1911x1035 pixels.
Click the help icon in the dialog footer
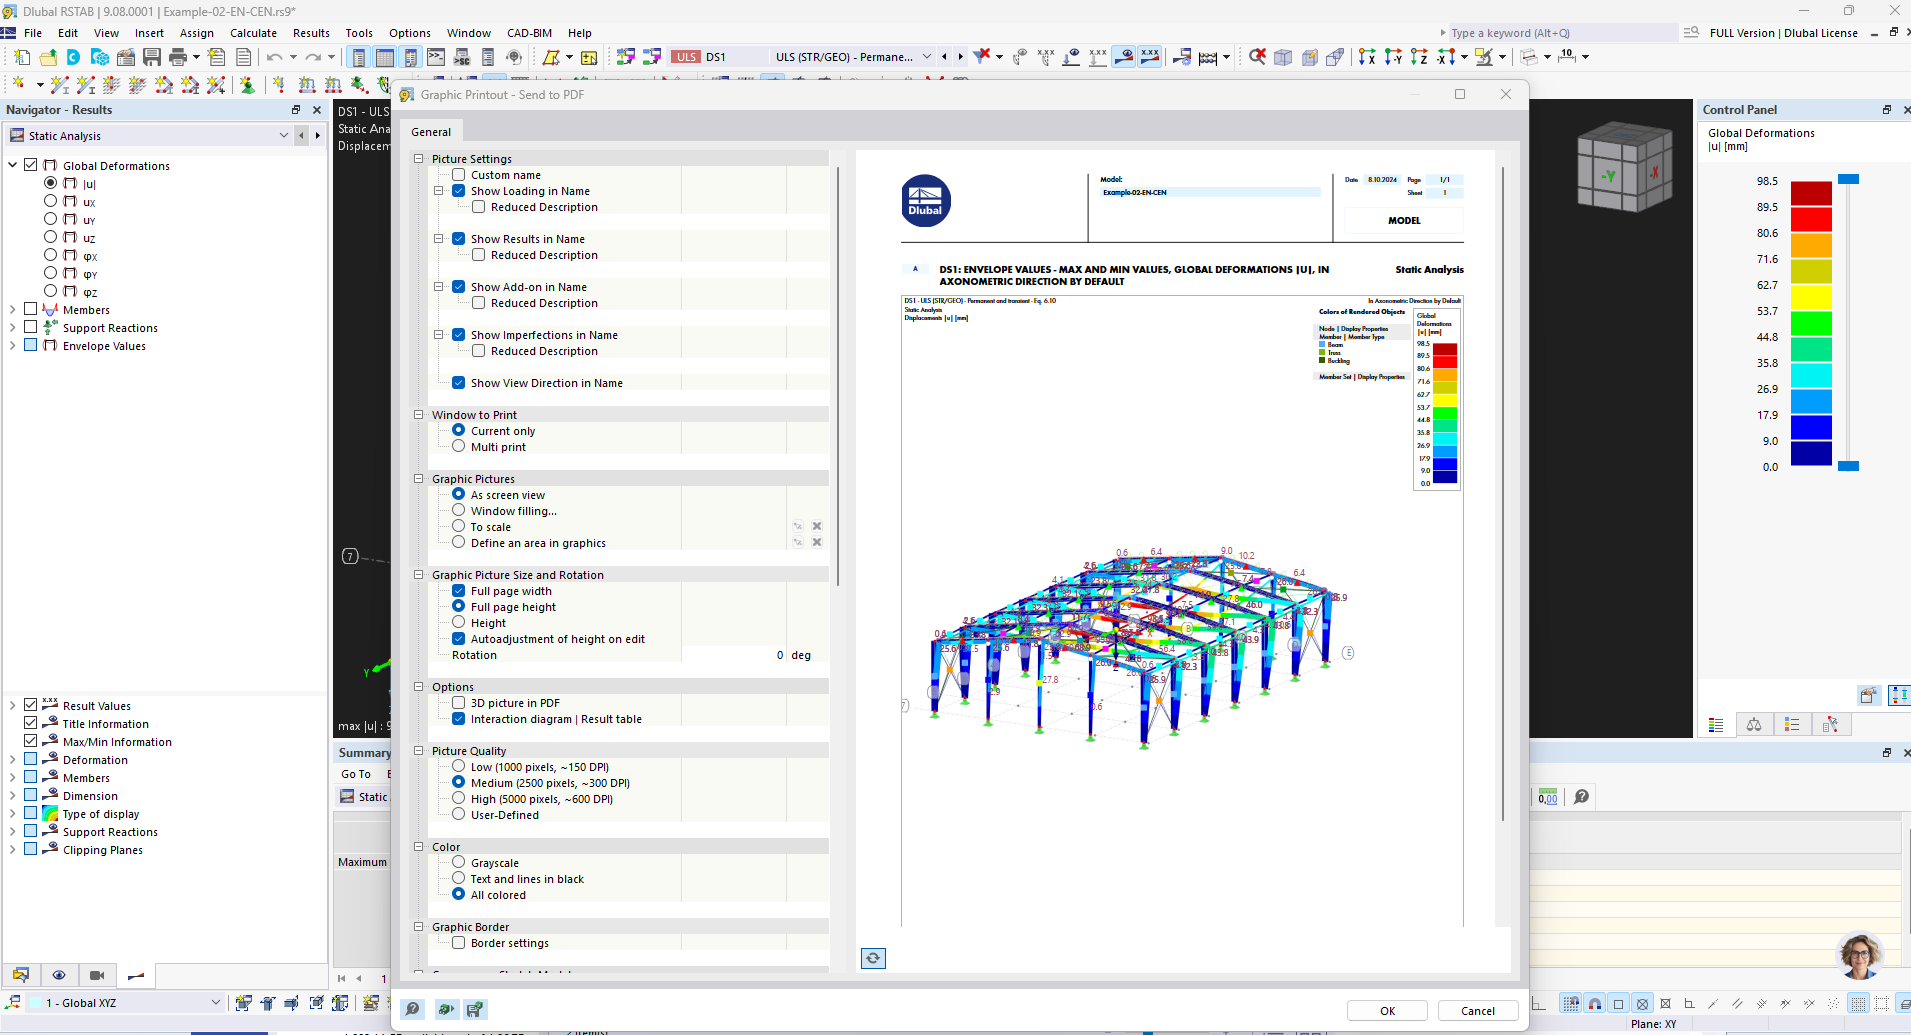(x=412, y=1009)
